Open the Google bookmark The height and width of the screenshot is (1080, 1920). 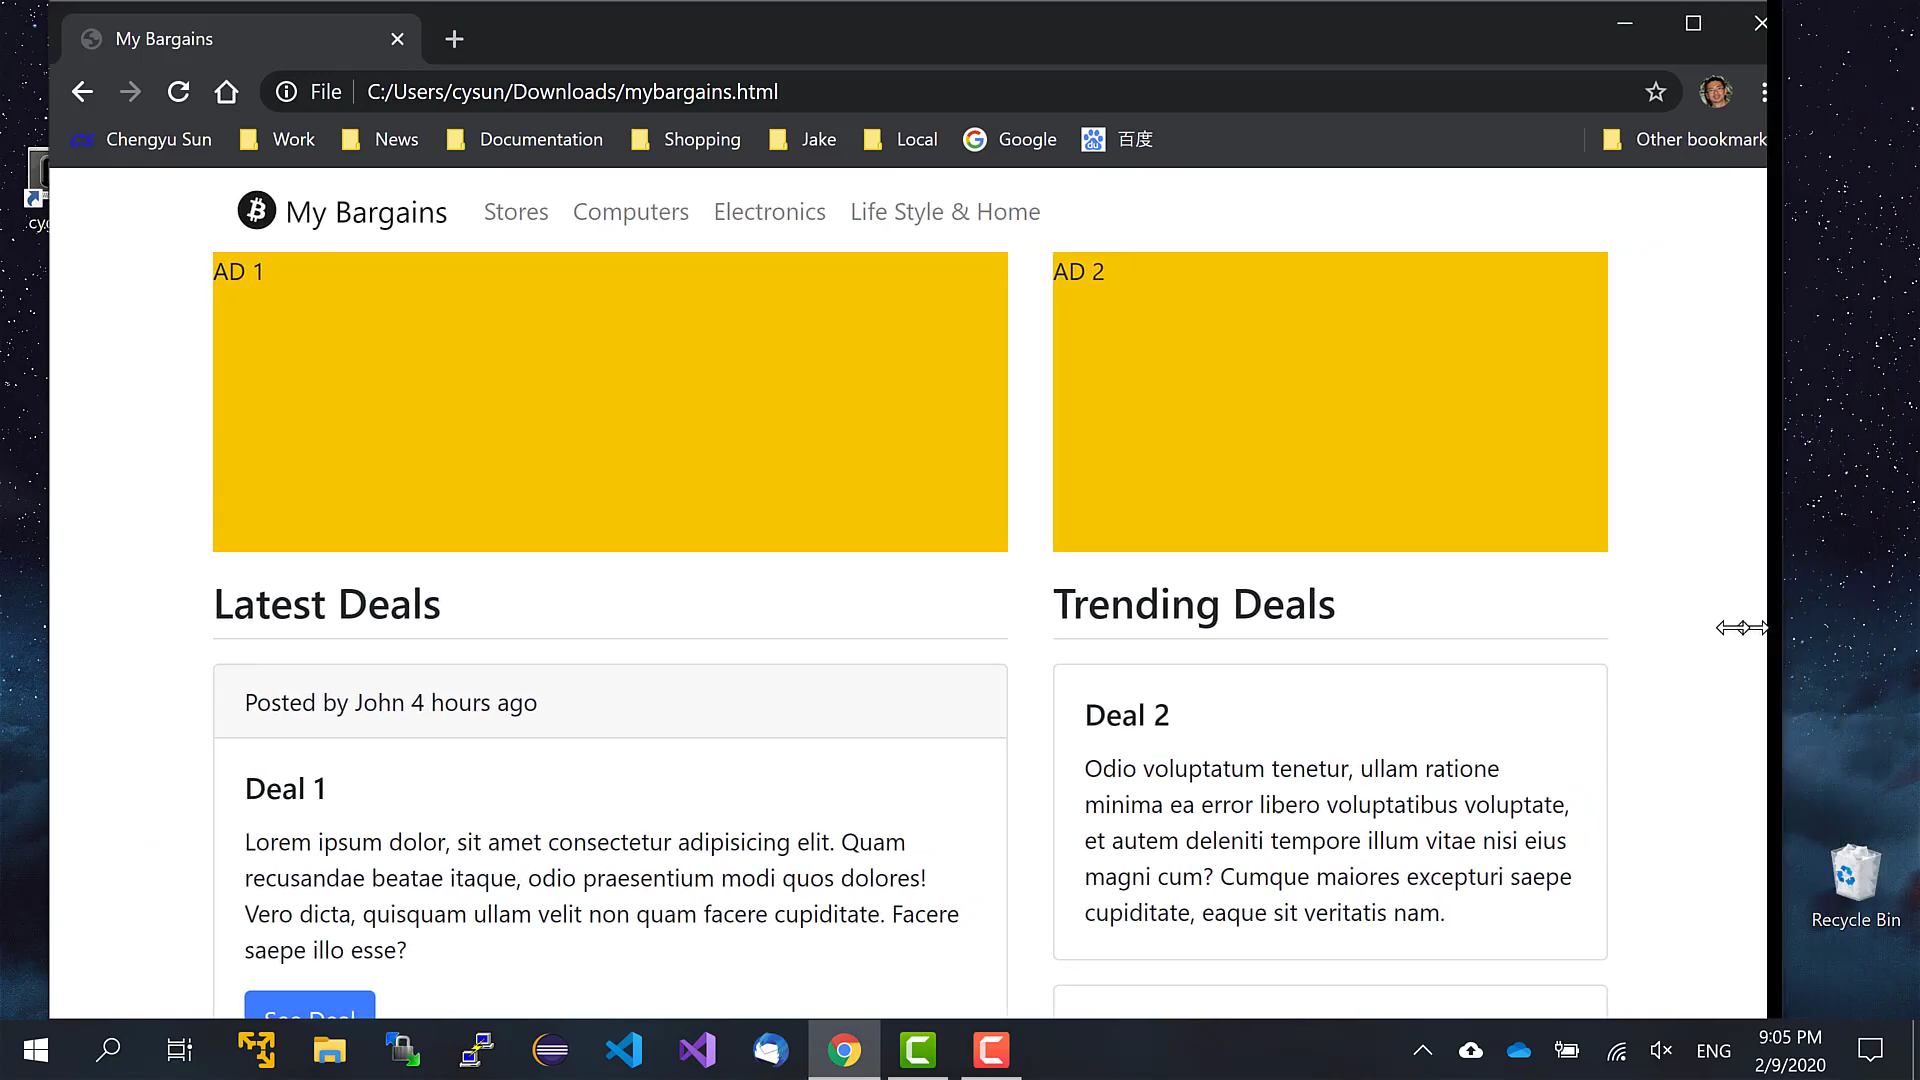pos(1010,140)
